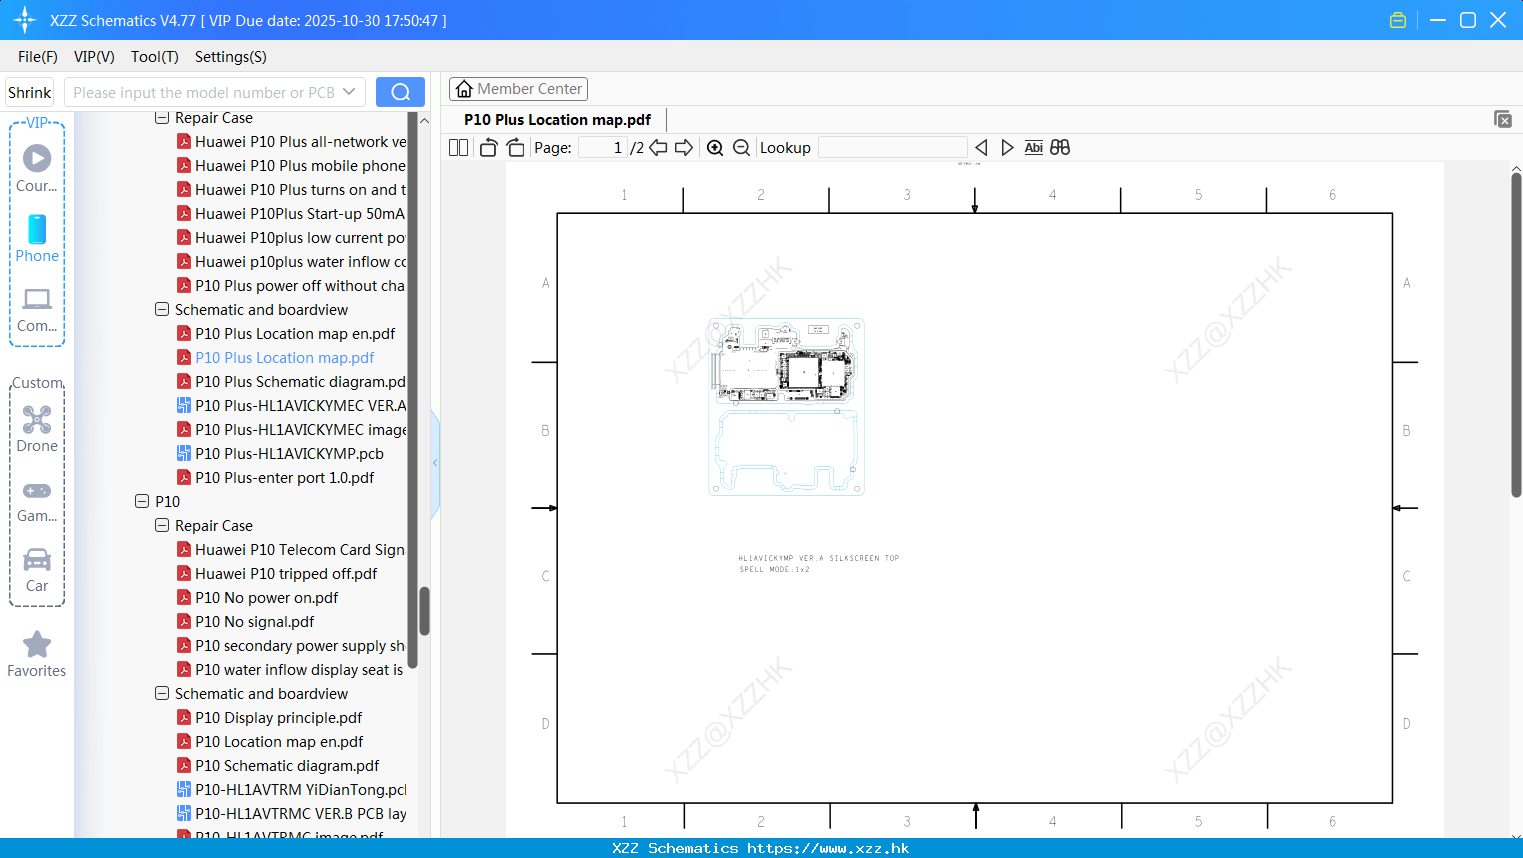Toggle two-page view layout icon
Viewport: 1523px width, 858px height.
458,147
